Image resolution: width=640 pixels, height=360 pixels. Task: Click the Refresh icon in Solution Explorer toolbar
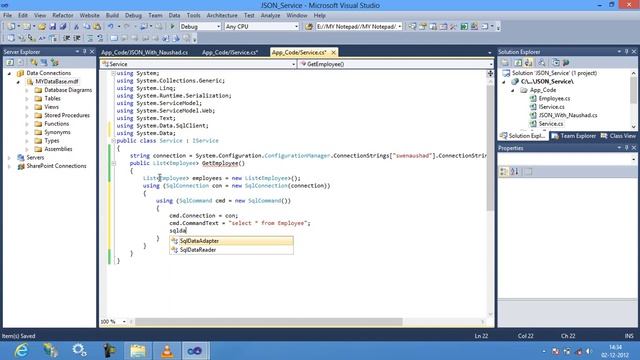click(518, 62)
